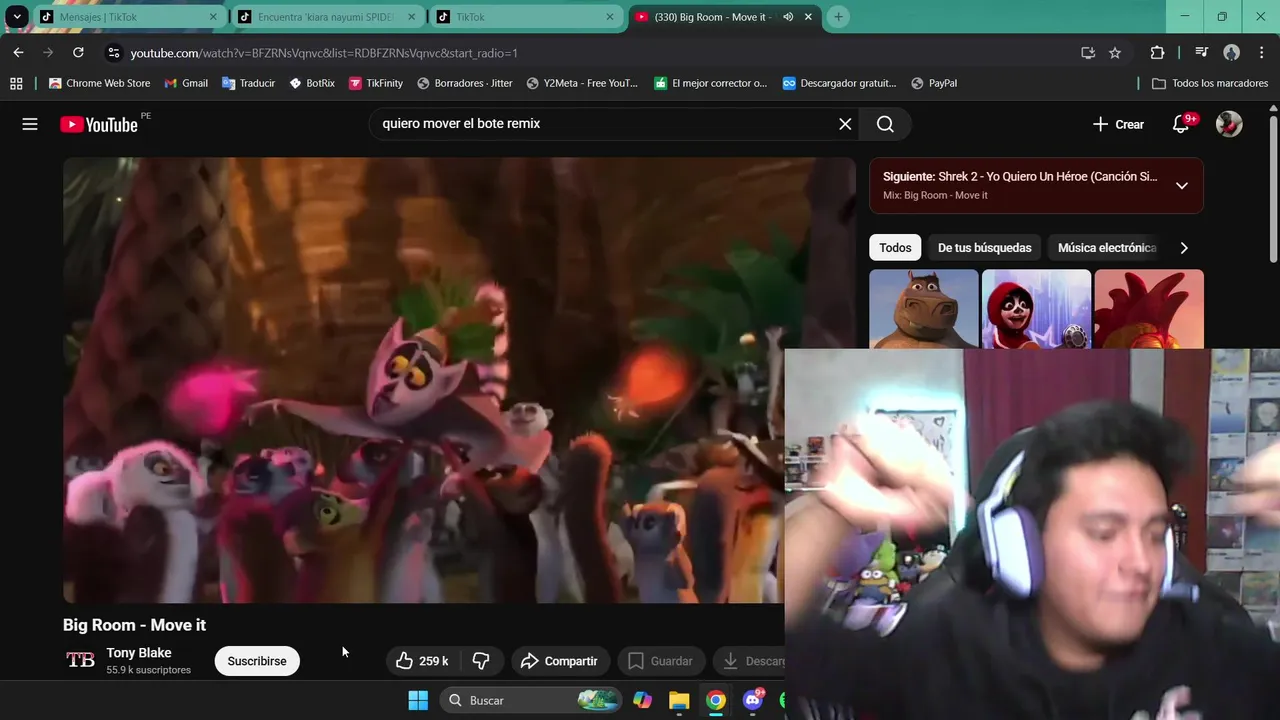Open PayPal bookmark

pyautogui.click(x=934, y=83)
